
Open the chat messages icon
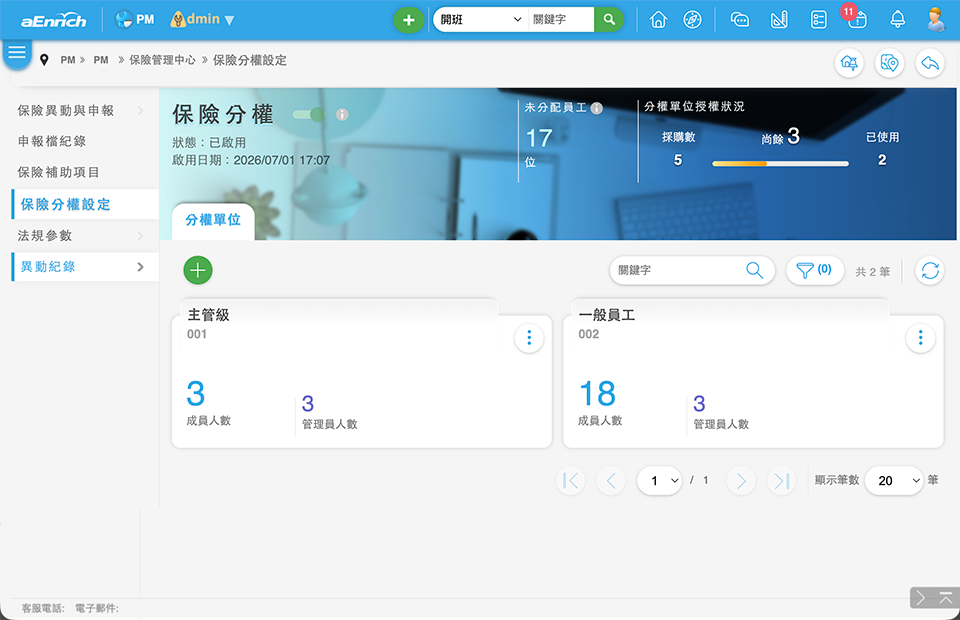click(740, 20)
